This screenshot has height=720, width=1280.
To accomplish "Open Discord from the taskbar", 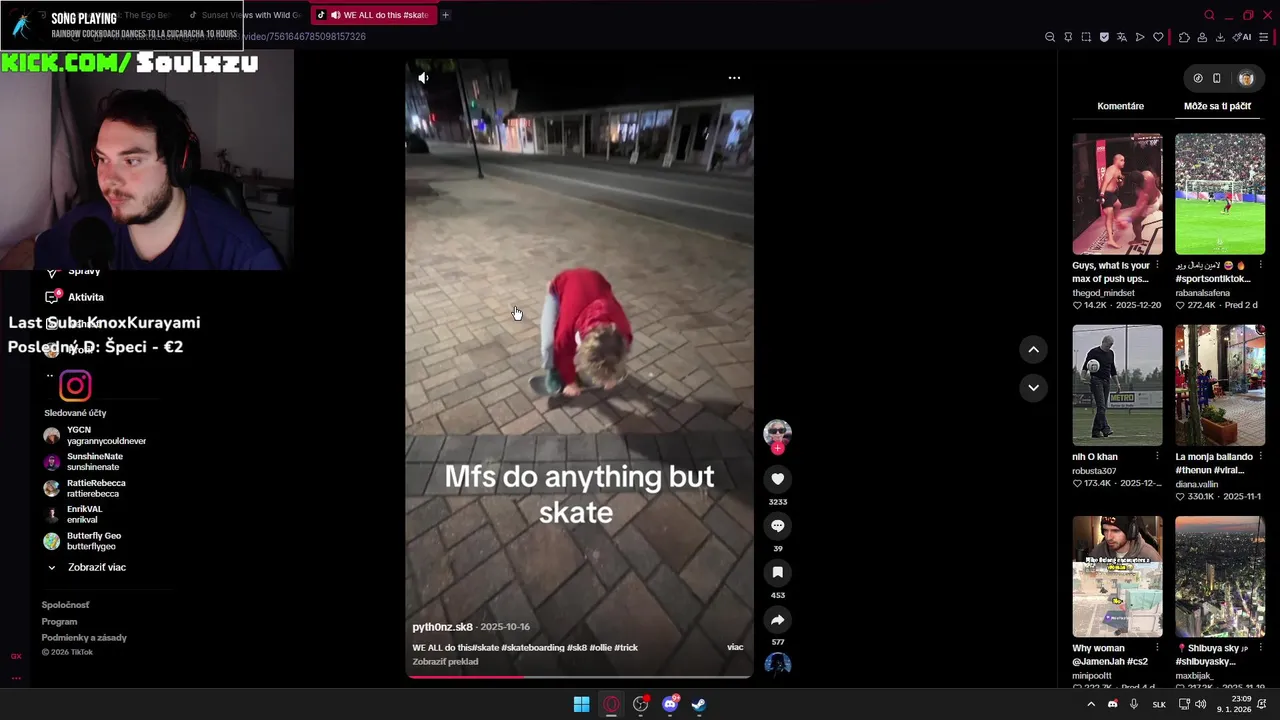I will [670, 704].
